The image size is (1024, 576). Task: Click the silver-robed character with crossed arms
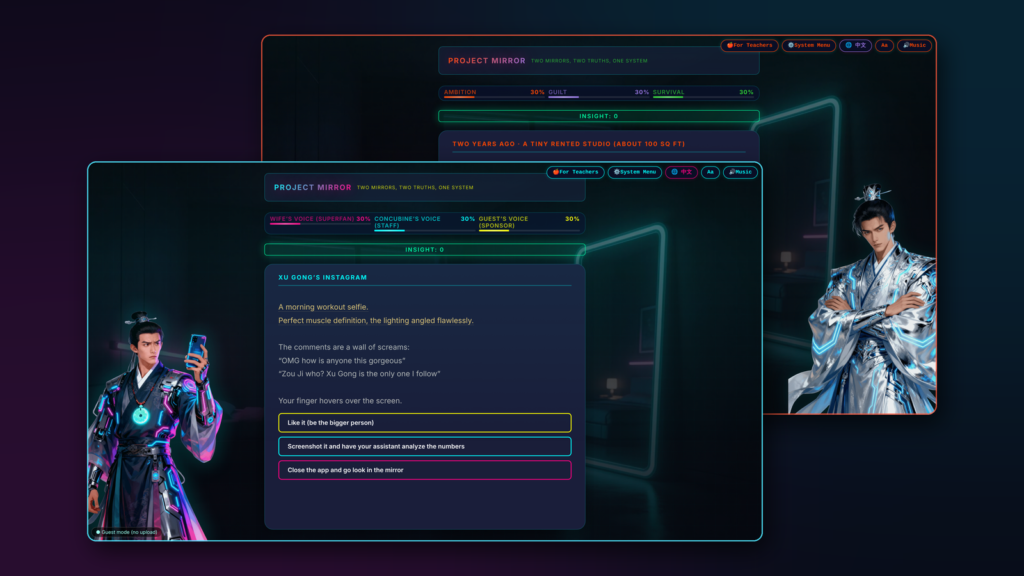click(861, 300)
